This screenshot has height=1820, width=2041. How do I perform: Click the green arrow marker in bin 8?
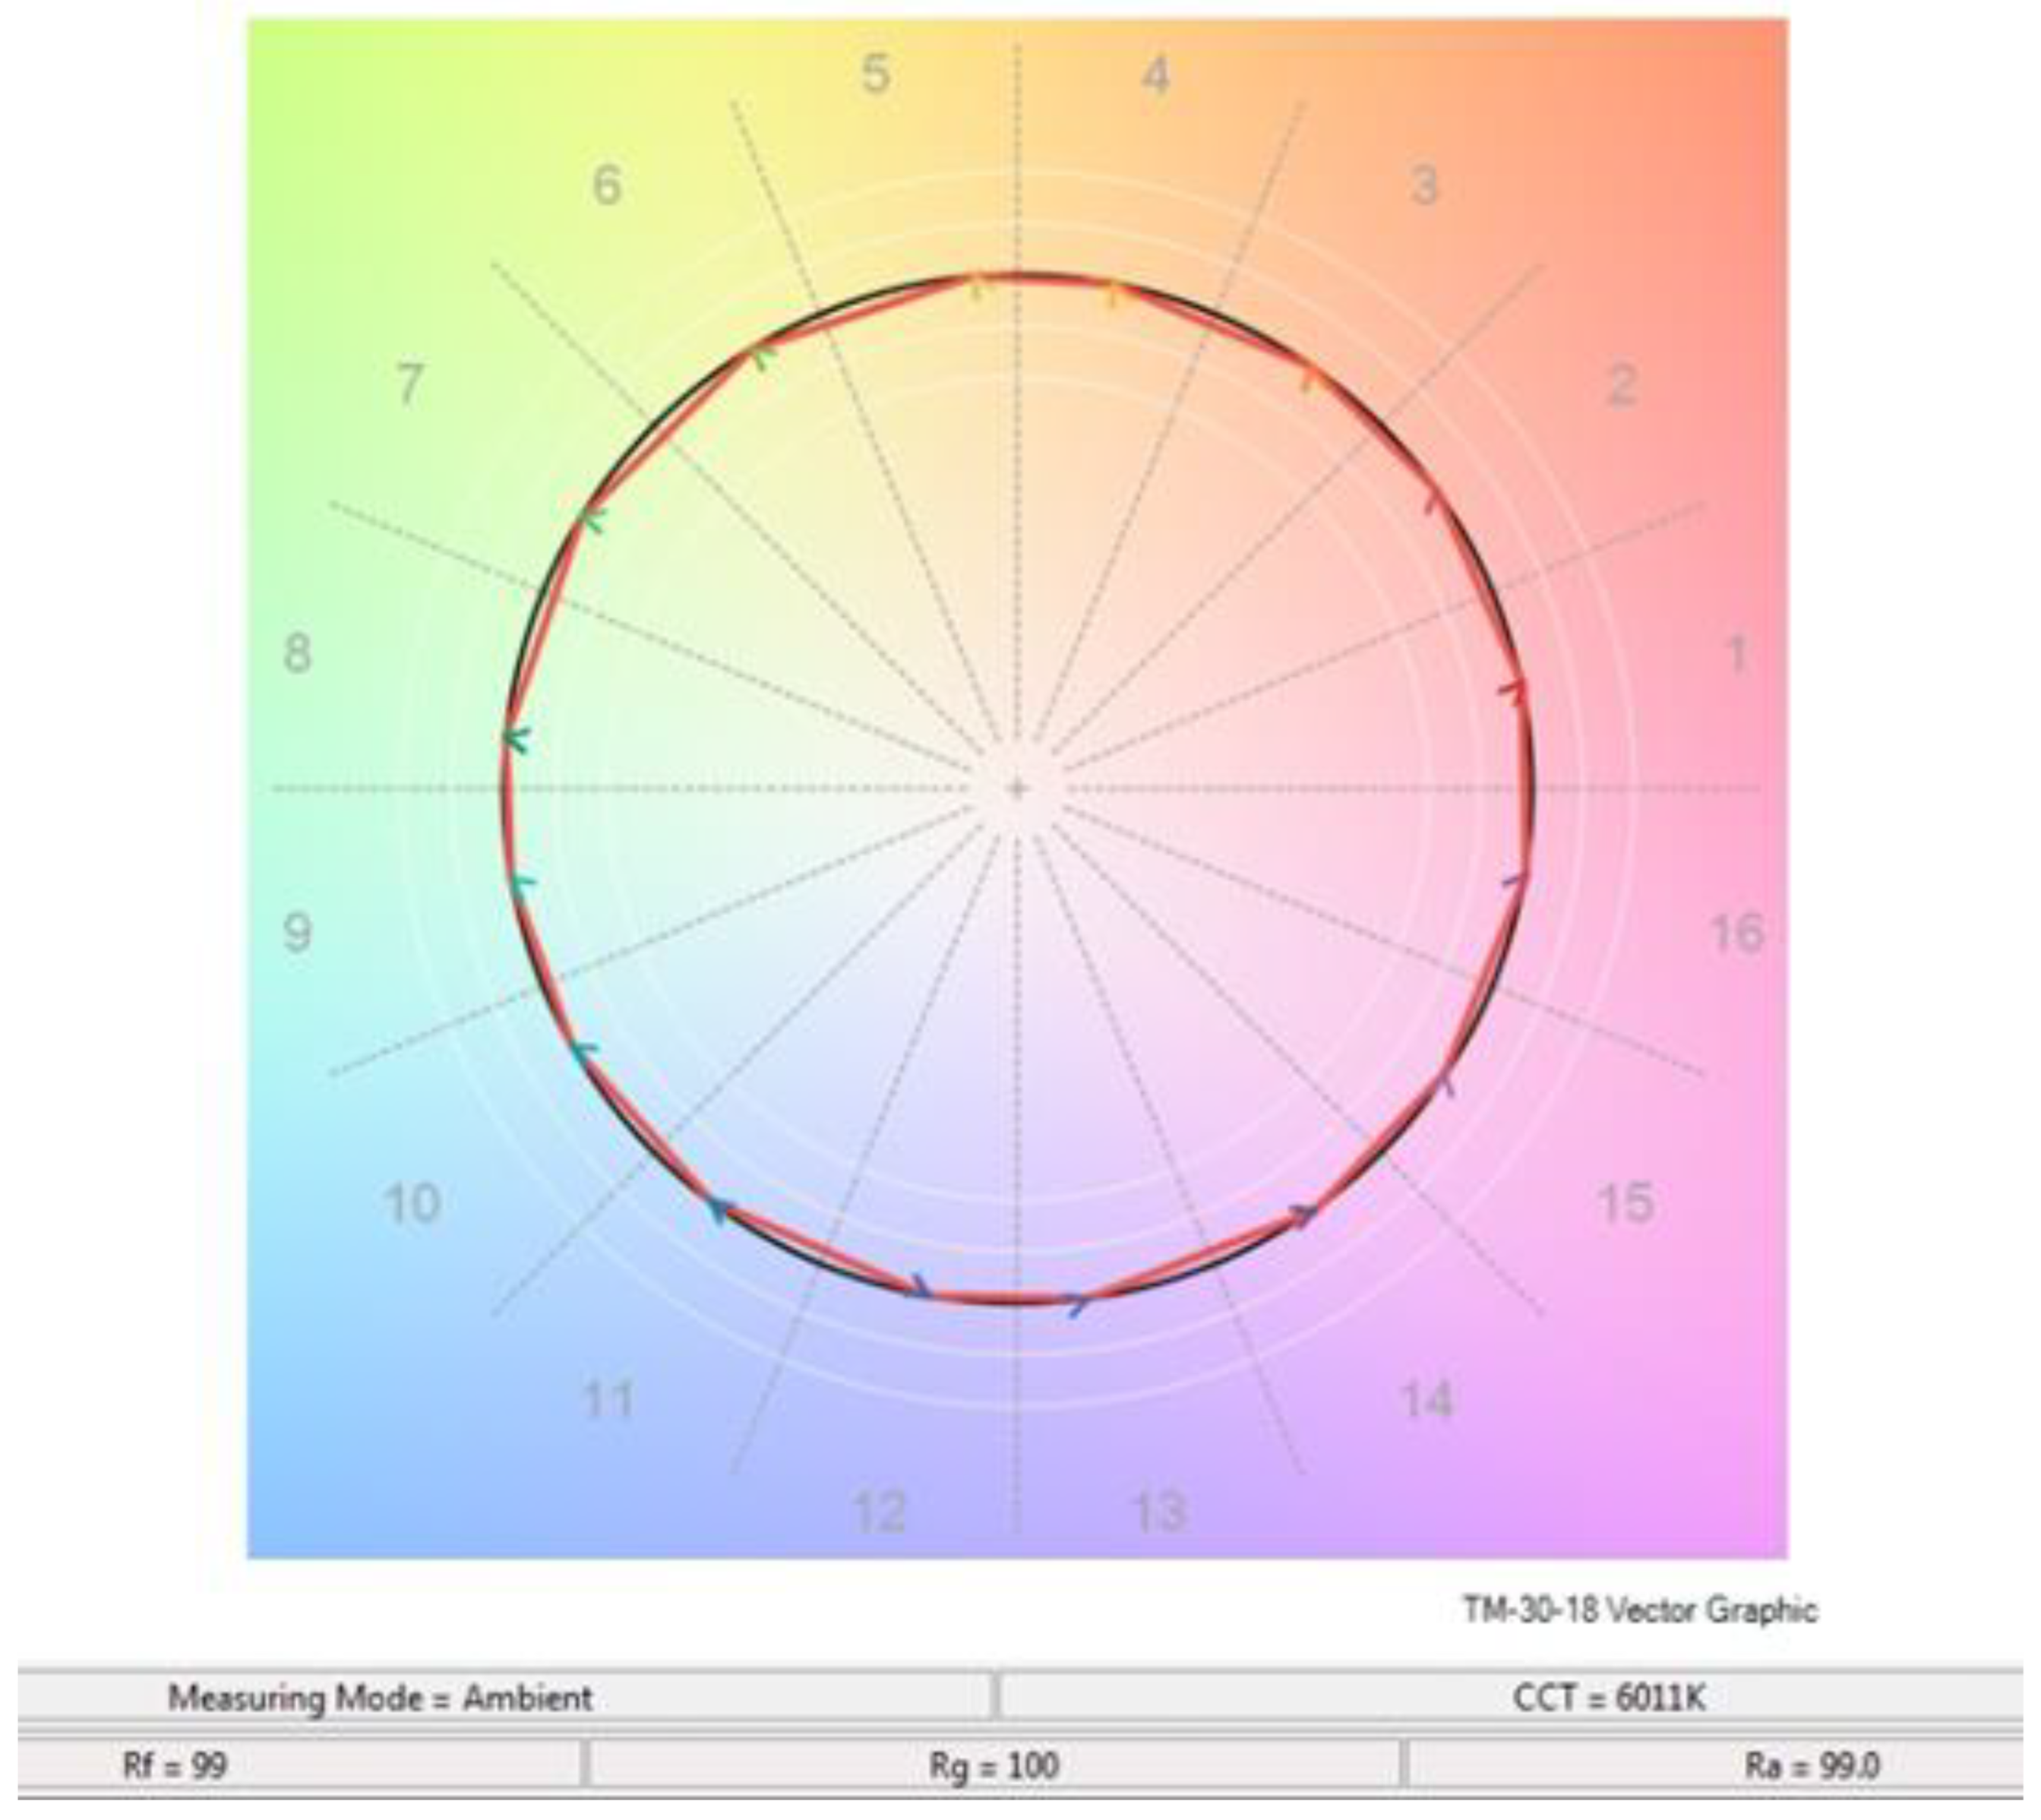point(516,740)
